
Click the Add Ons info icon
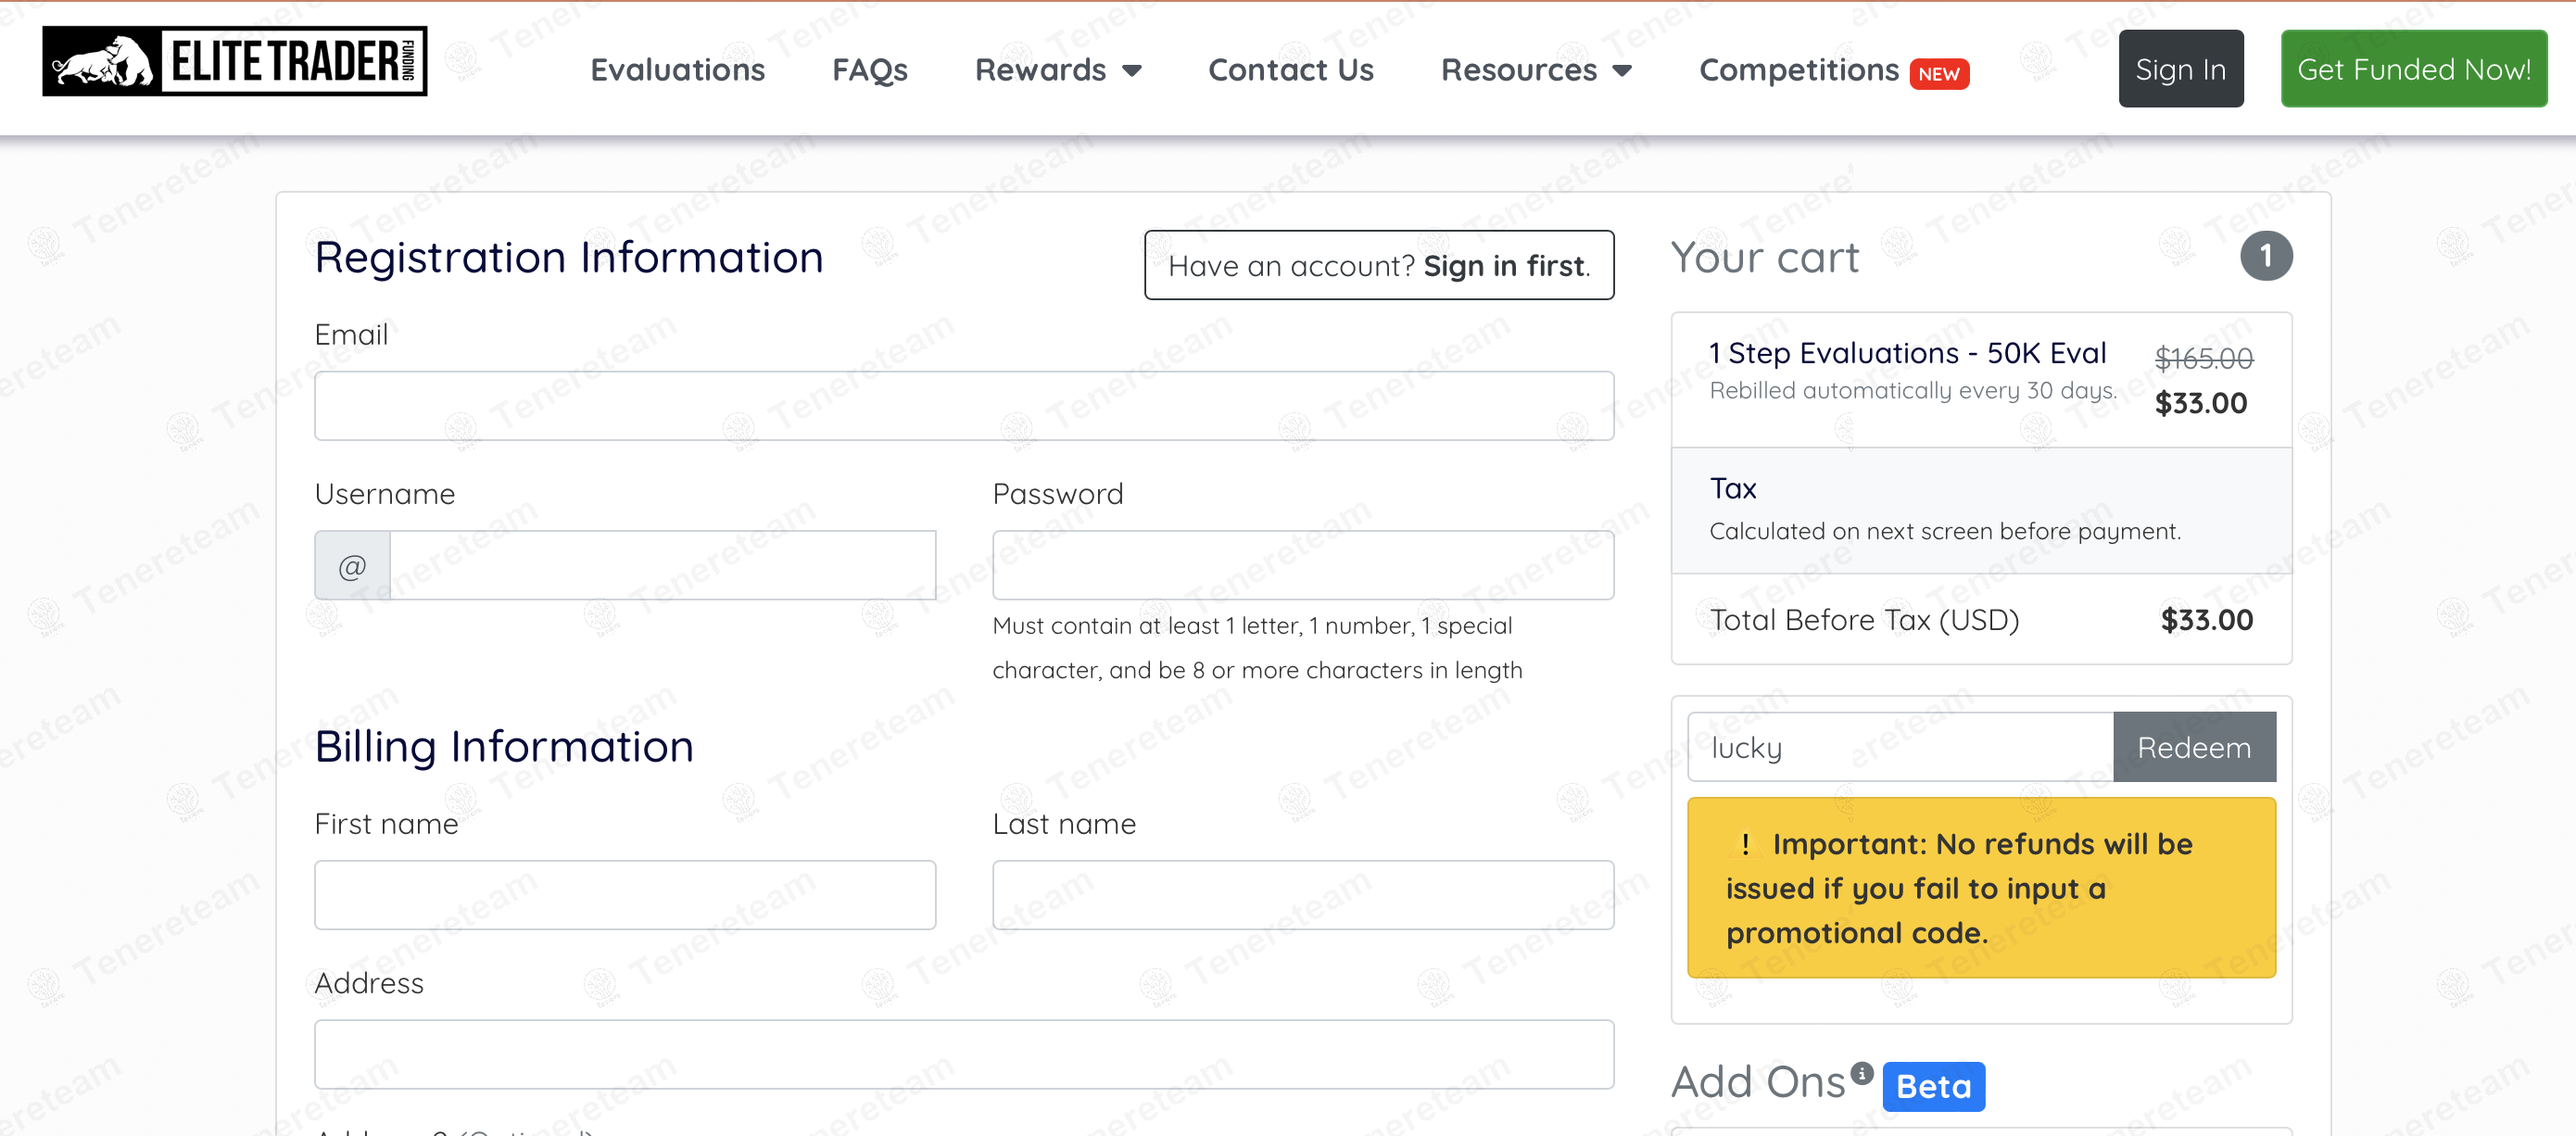(x=1861, y=1073)
